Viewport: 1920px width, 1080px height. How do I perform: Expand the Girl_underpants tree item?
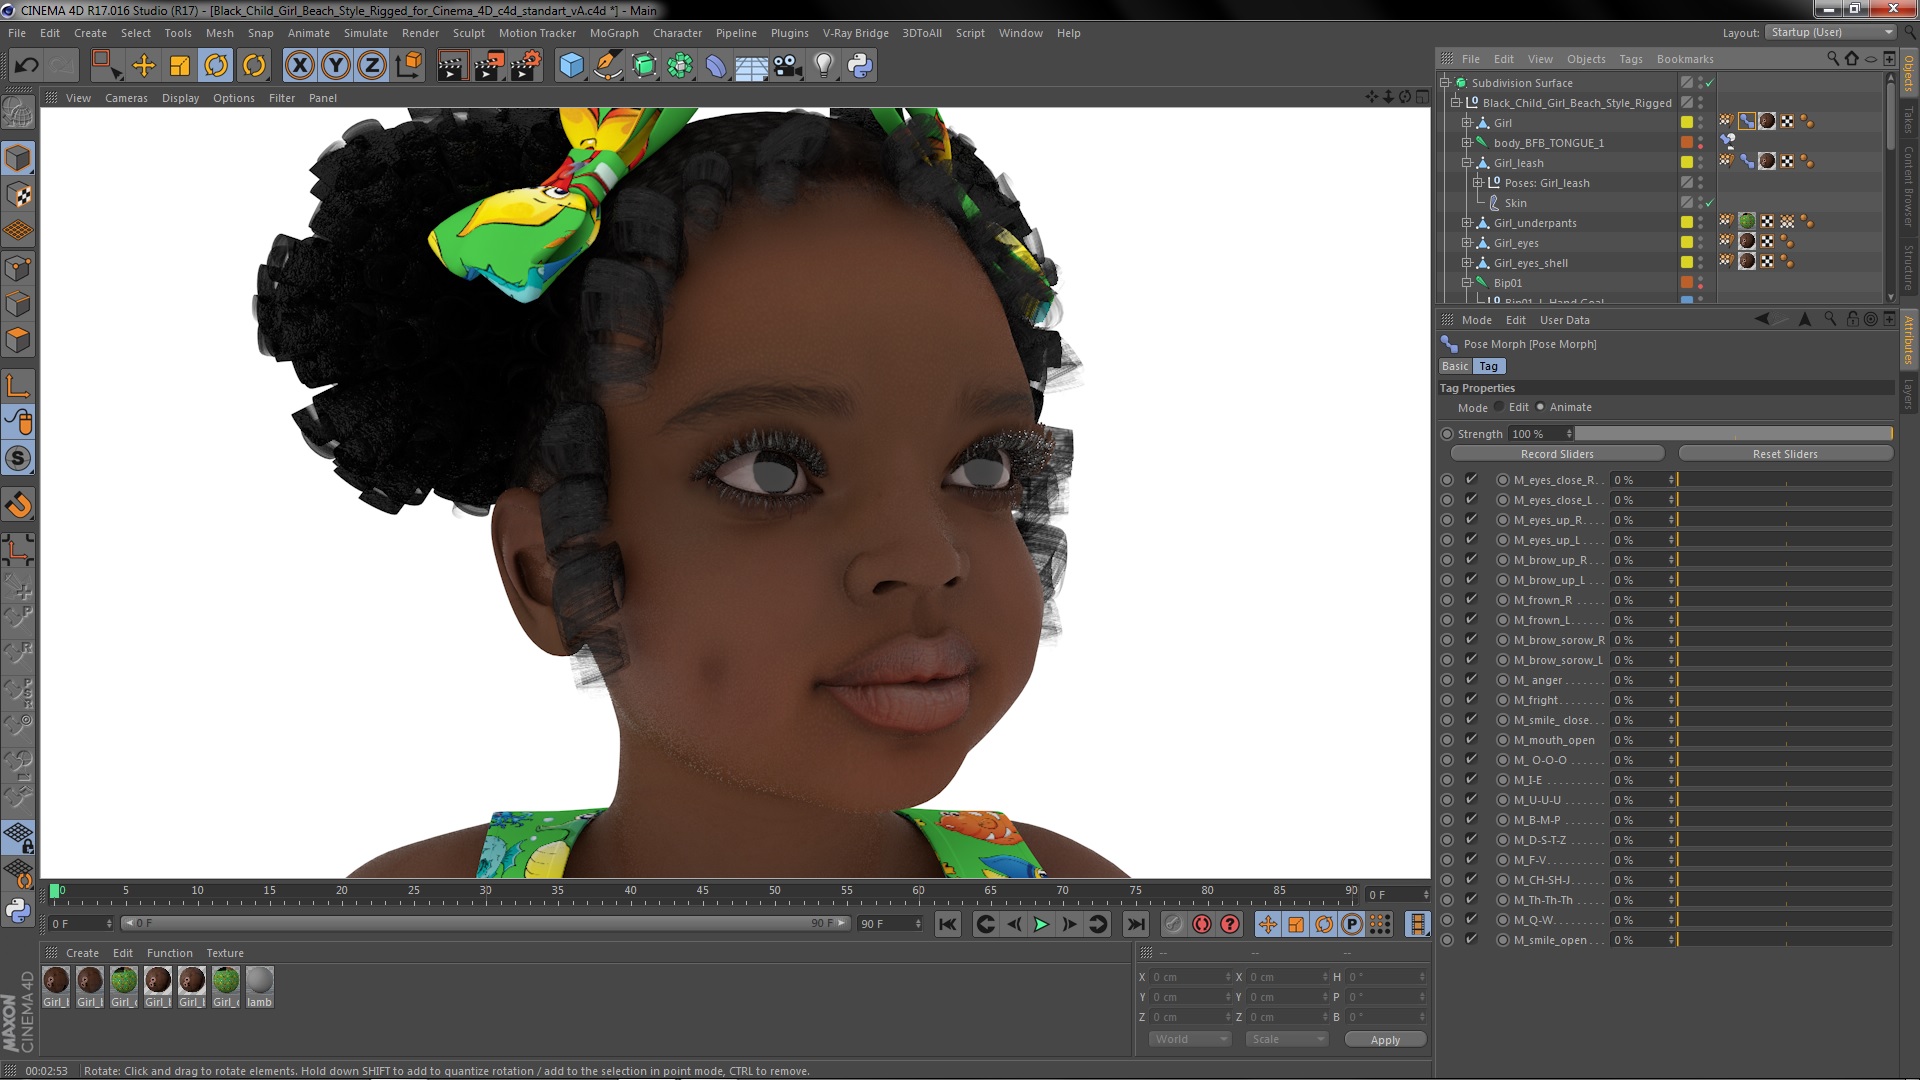click(x=1467, y=223)
